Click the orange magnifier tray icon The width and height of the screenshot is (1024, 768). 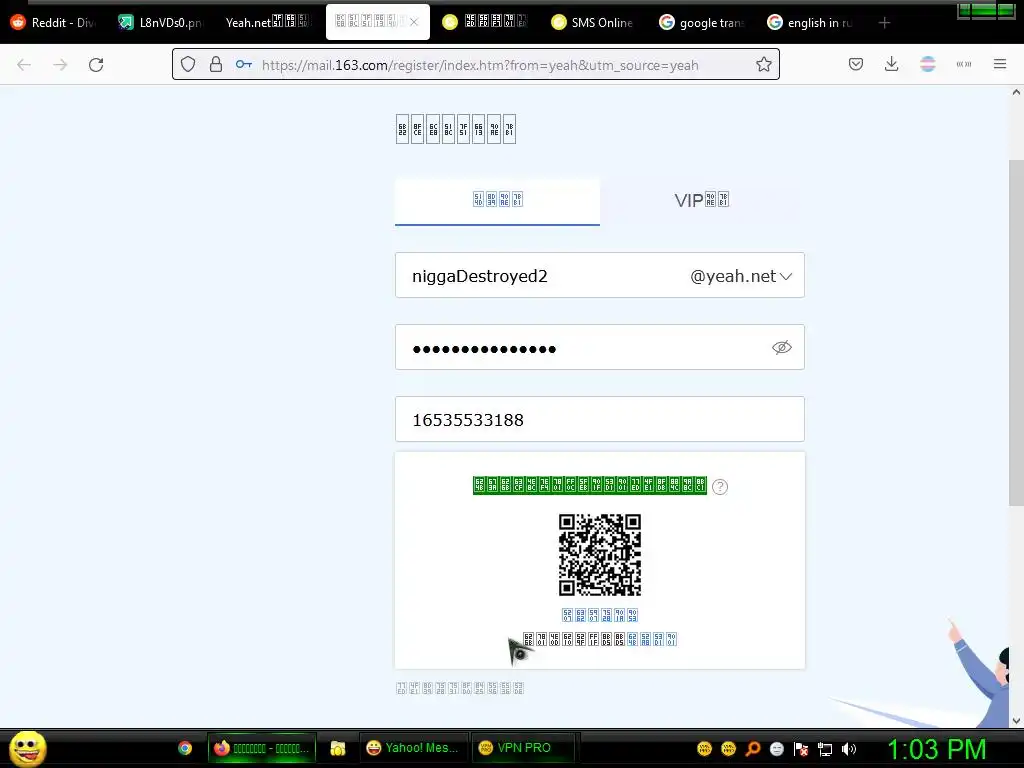pos(752,749)
